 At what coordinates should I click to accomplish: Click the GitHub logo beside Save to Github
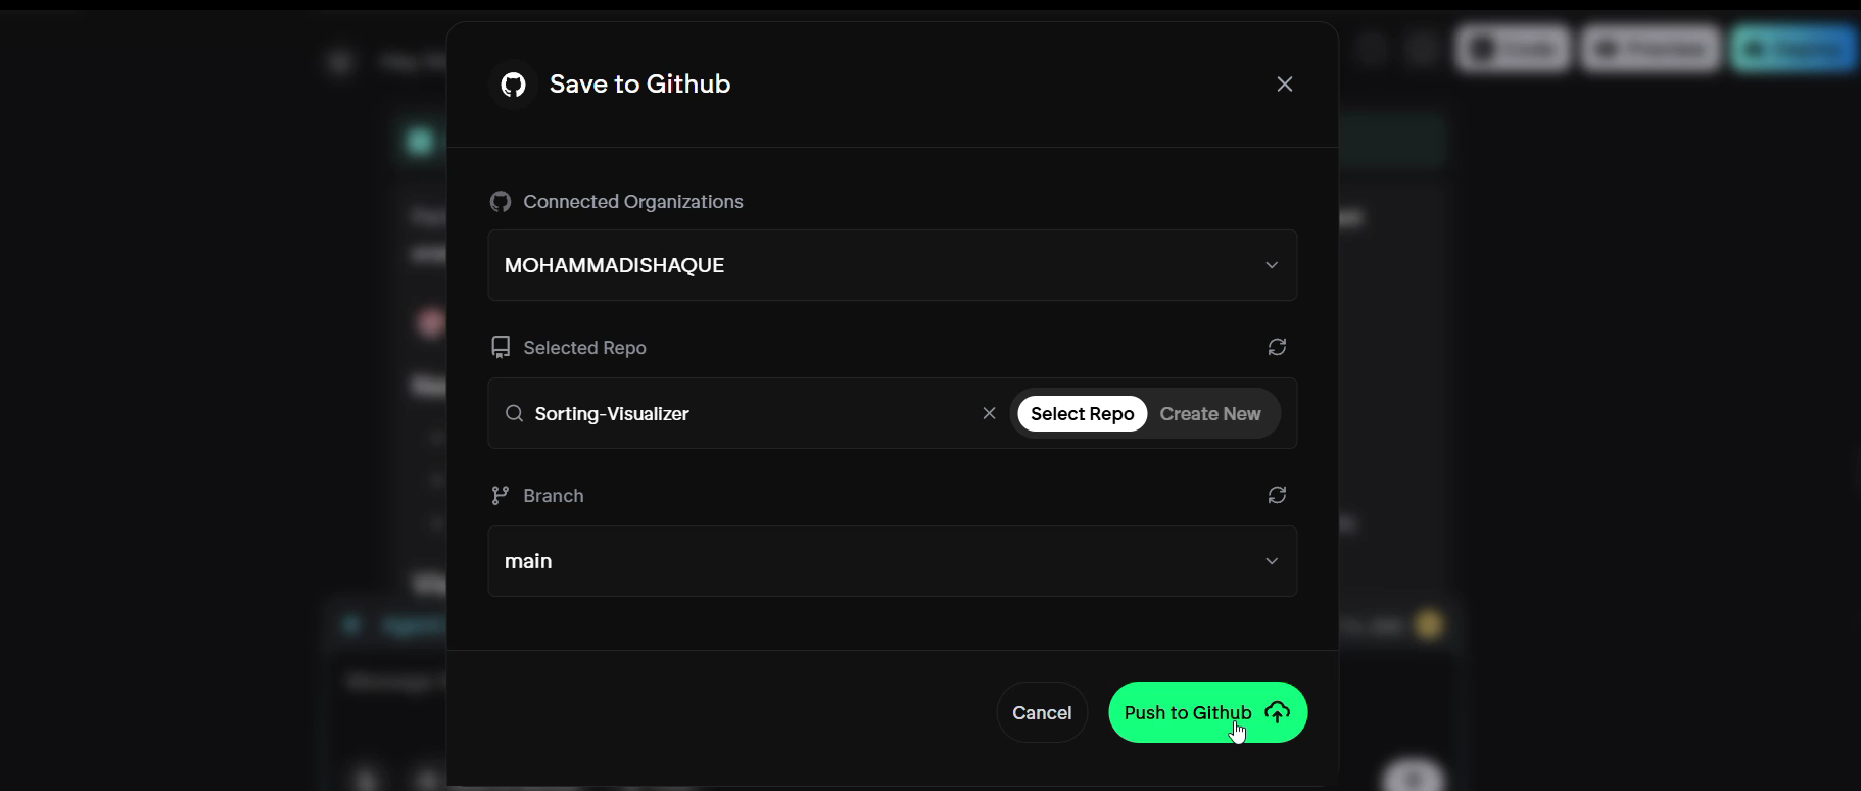pos(513,84)
